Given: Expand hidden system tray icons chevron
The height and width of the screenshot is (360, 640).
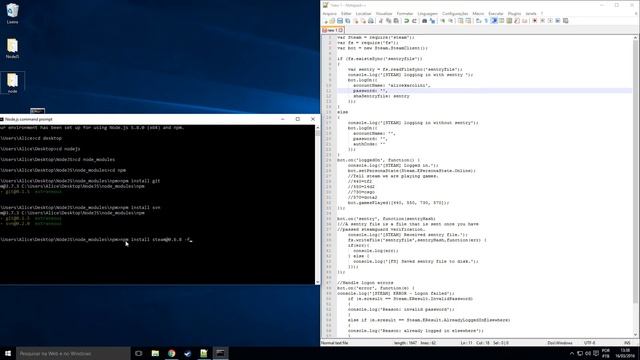Looking at the screenshot, I should (x=571, y=353).
